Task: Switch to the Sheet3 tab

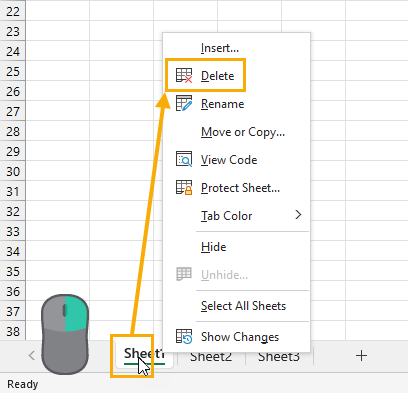Action: [x=279, y=357]
